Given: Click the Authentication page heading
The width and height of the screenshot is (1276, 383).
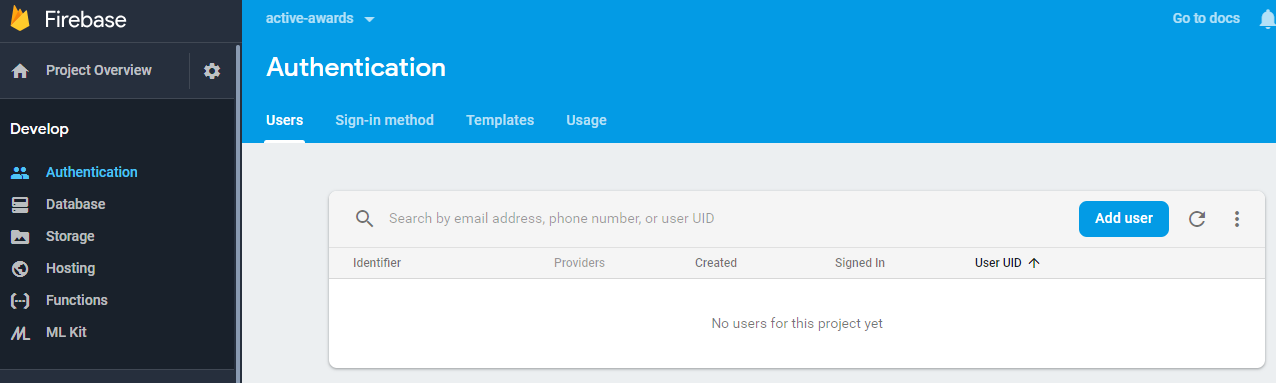Looking at the screenshot, I should (x=356, y=68).
